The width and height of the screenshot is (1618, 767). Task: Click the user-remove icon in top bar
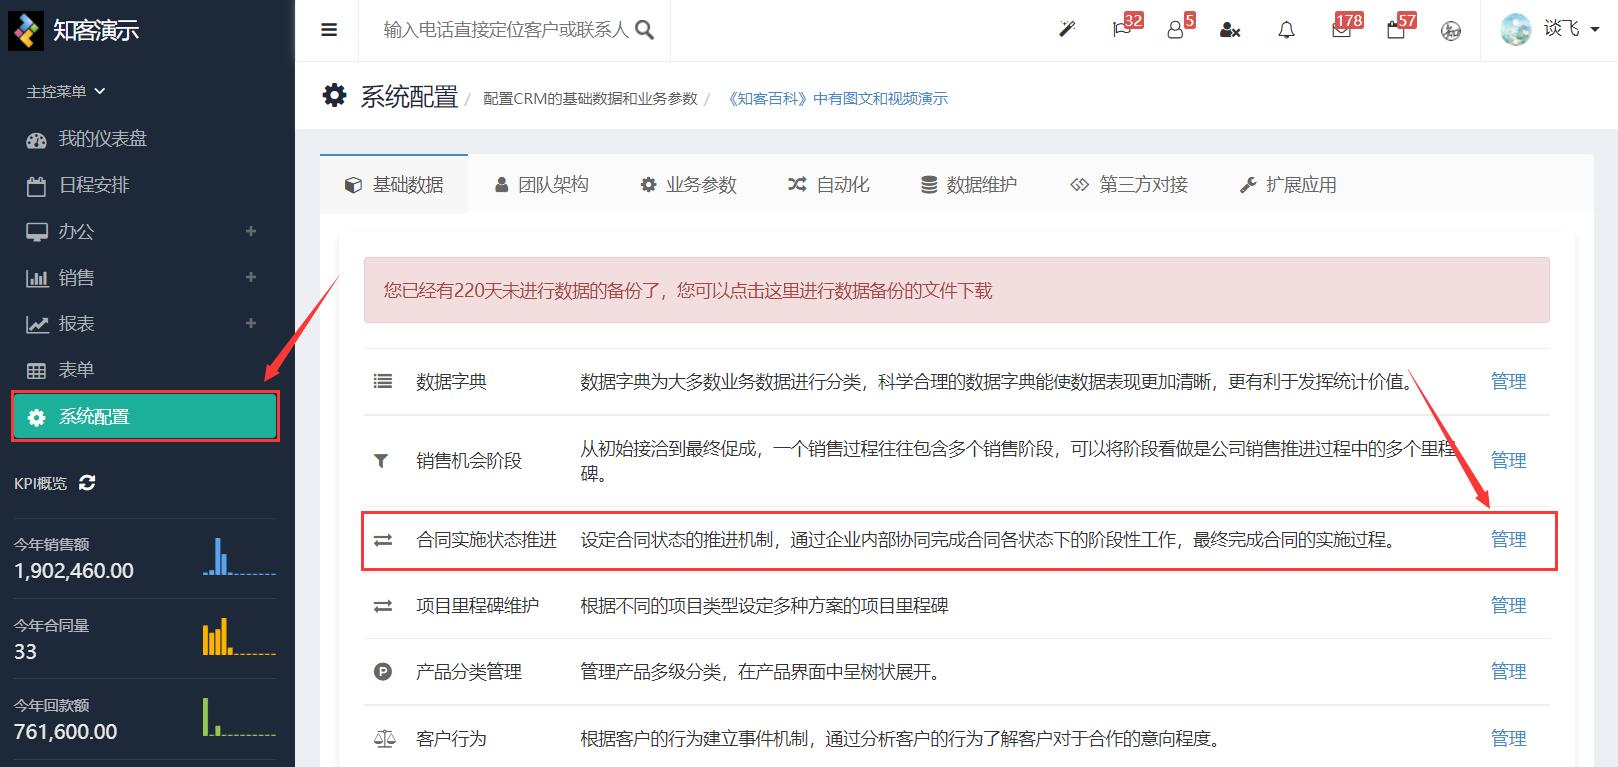[x=1230, y=31]
